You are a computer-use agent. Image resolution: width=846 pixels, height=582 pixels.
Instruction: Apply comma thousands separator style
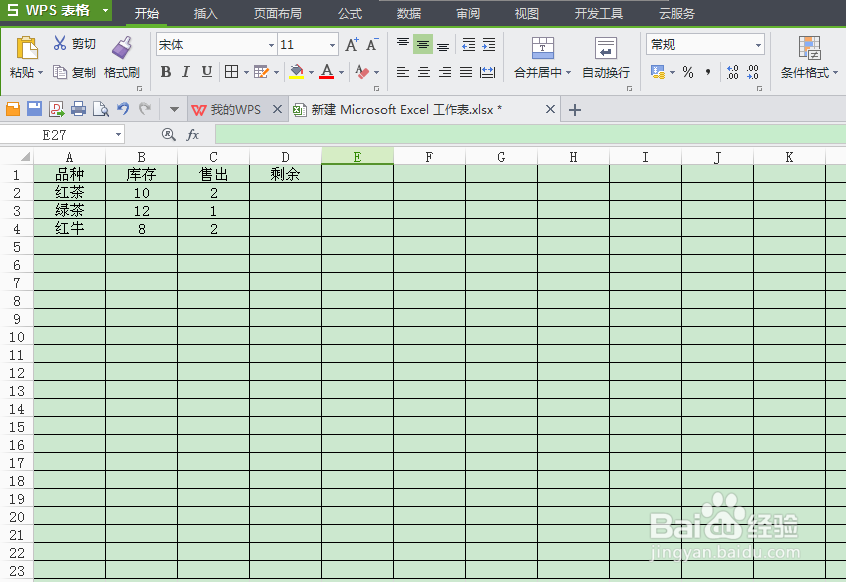click(708, 72)
